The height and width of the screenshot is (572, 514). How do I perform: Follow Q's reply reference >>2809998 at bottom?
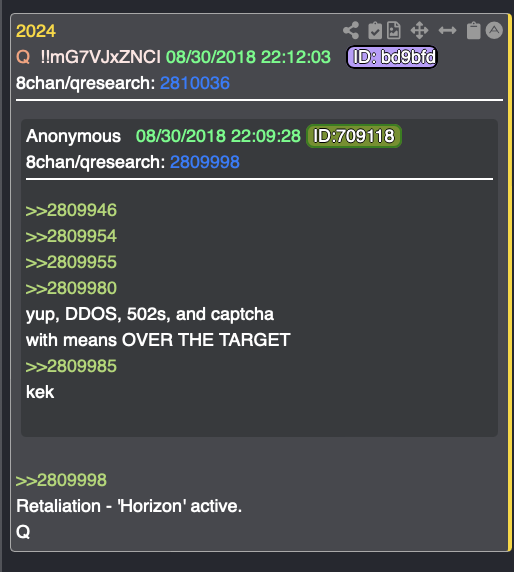coord(61,480)
